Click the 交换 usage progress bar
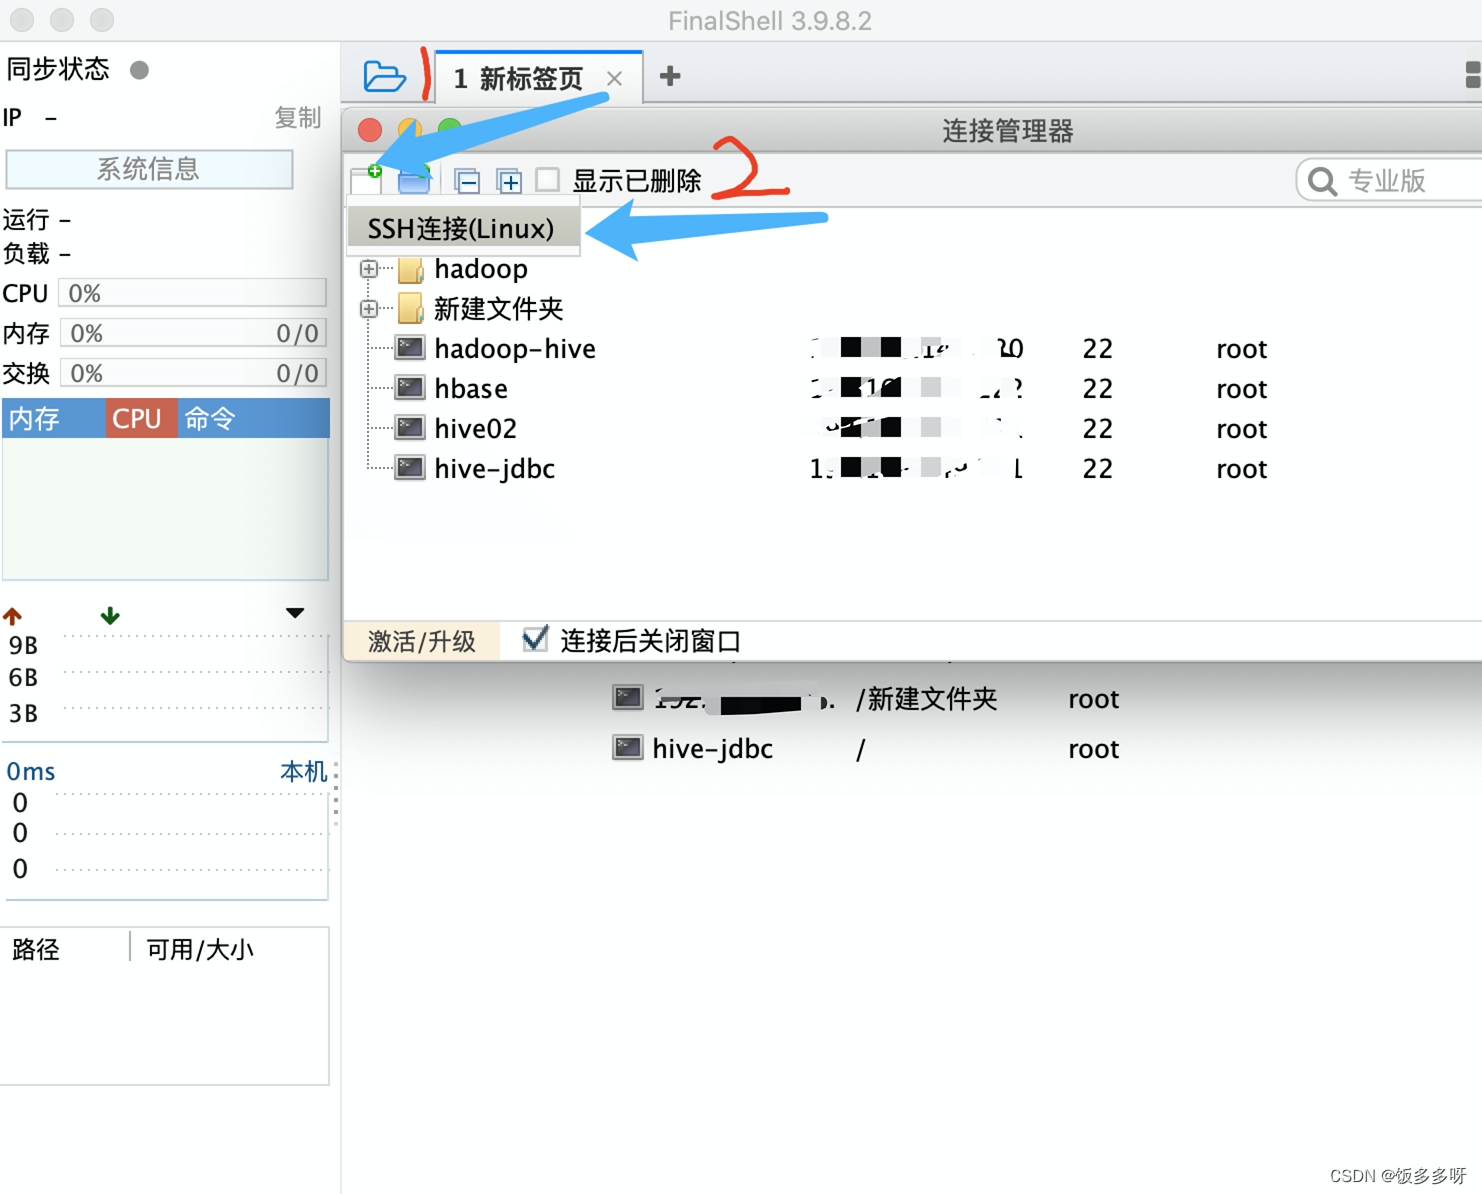The image size is (1482, 1194). 193,373
